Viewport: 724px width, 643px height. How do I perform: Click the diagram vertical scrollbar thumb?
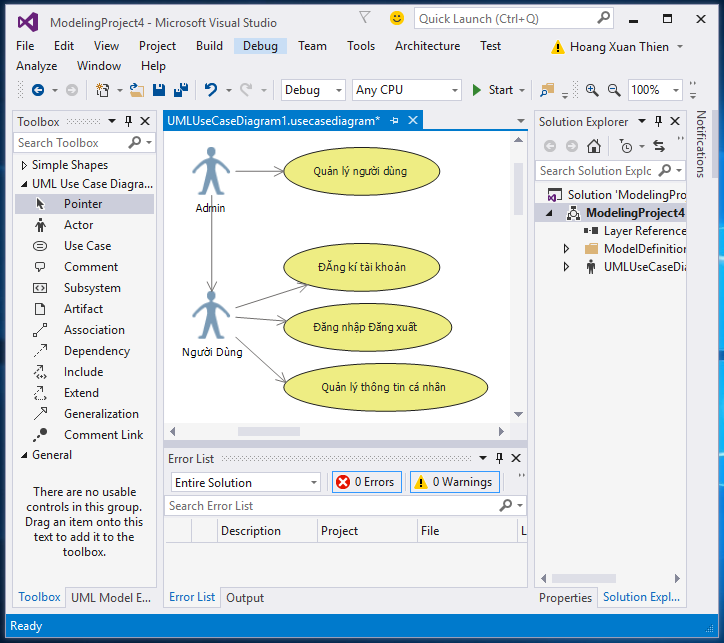(519, 189)
